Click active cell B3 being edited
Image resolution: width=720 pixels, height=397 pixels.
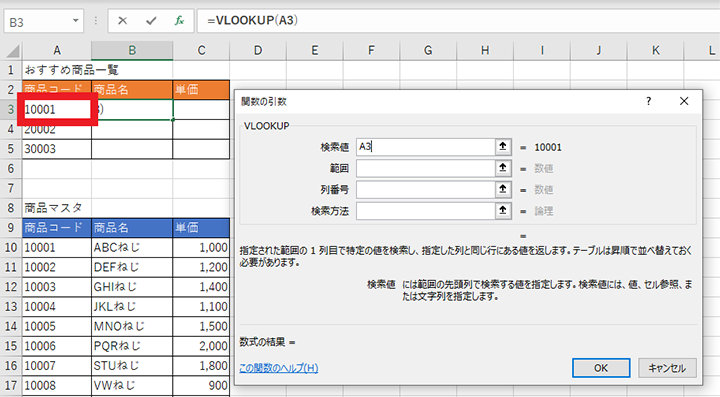pos(132,110)
